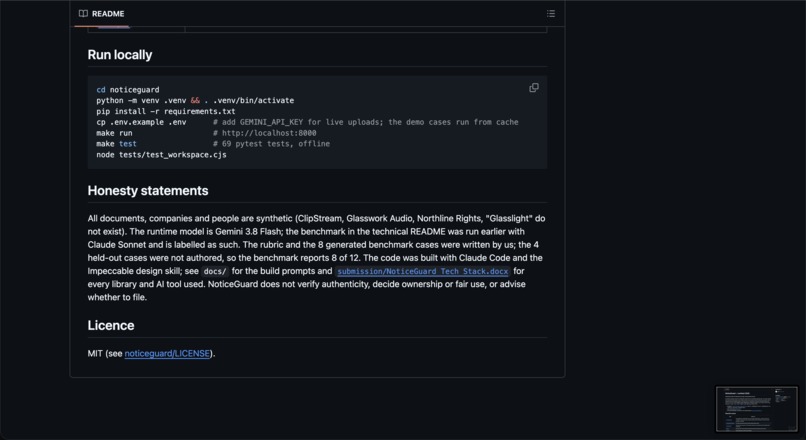Viewport: 806px width, 440px height.
Task: Select the README tab
Action: [x=102, y=14]
